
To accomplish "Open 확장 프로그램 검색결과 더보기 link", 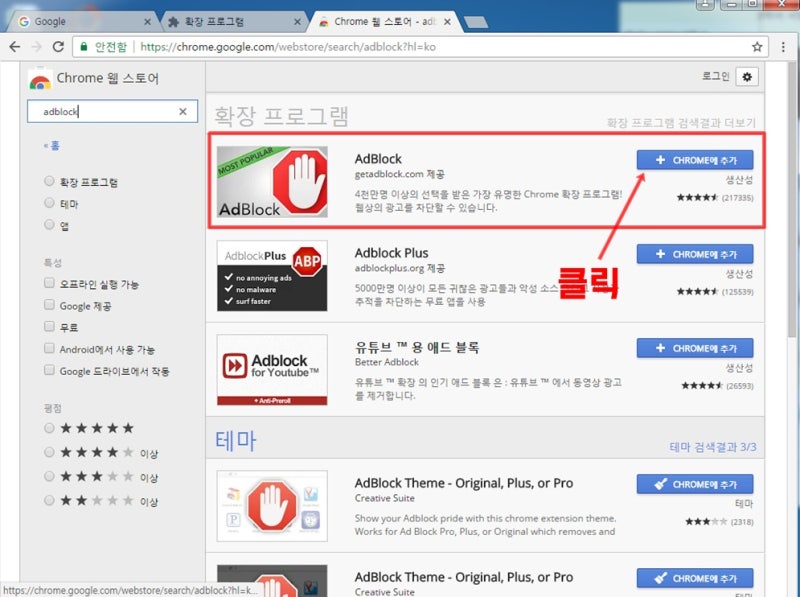I will click(681, 122).
